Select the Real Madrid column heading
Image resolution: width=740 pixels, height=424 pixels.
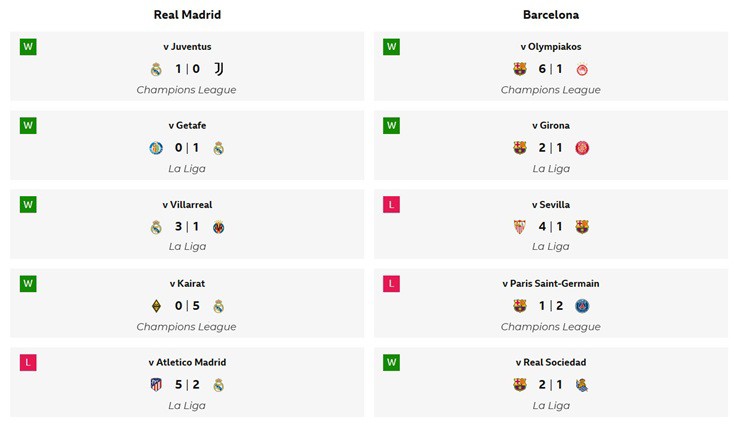pyautogui.click(x=187, y=15)
